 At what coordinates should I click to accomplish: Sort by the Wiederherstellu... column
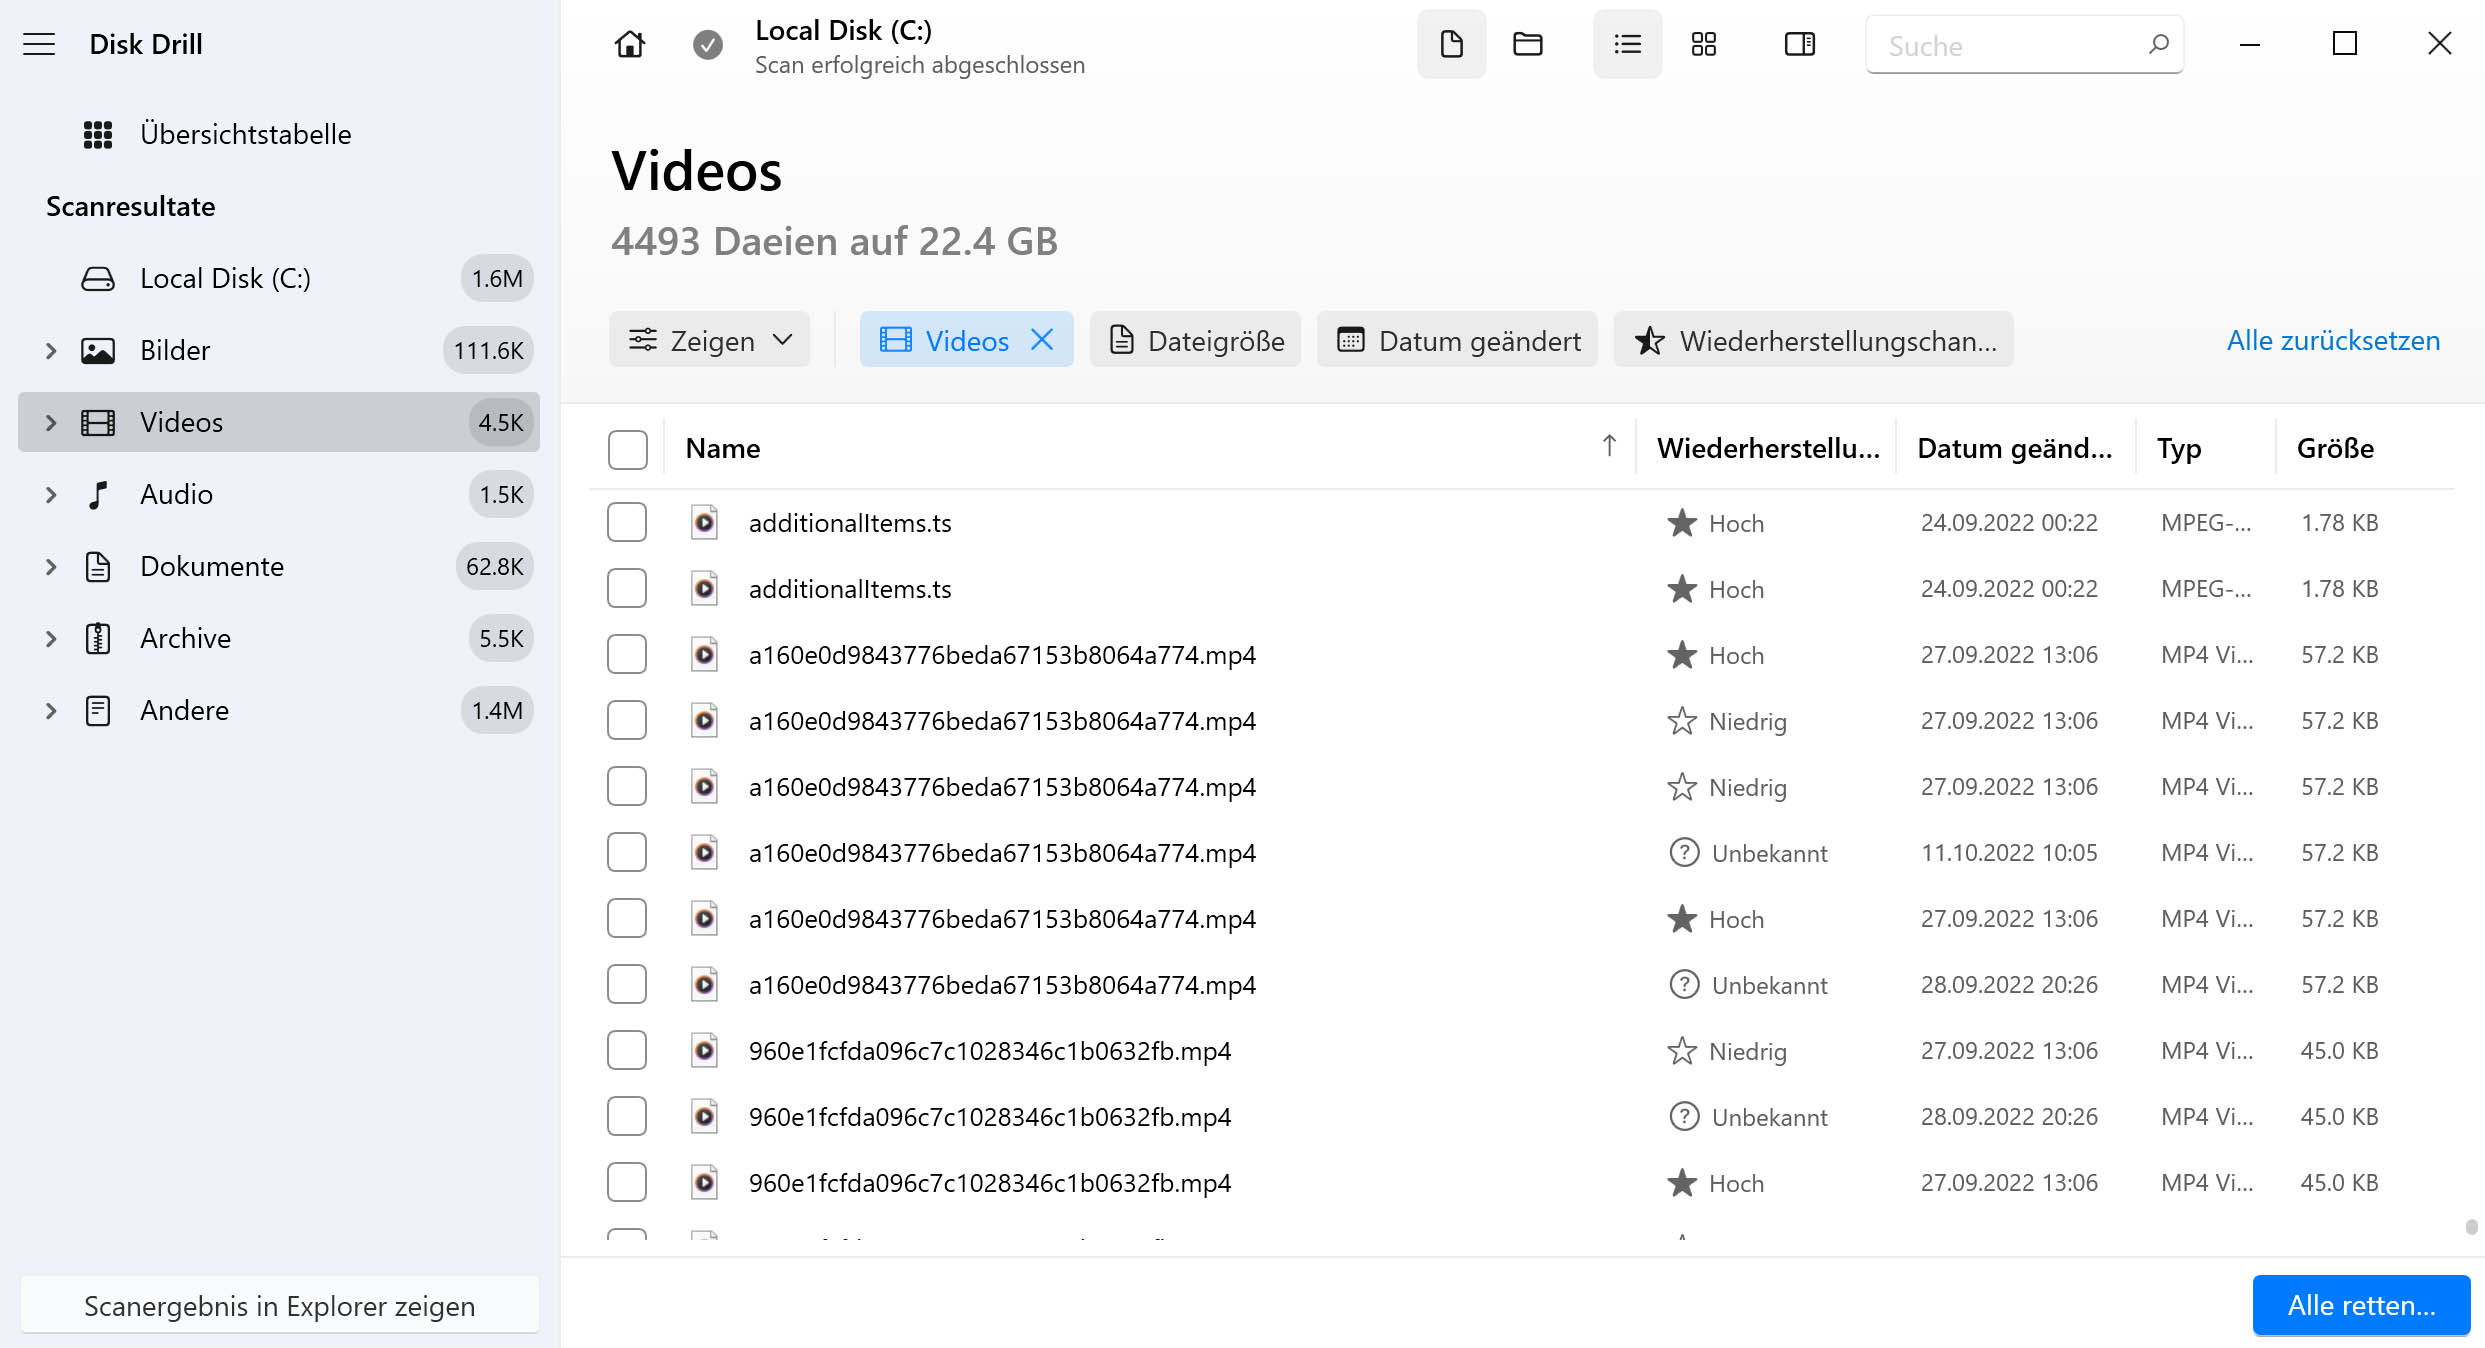tap(1767, 448)
